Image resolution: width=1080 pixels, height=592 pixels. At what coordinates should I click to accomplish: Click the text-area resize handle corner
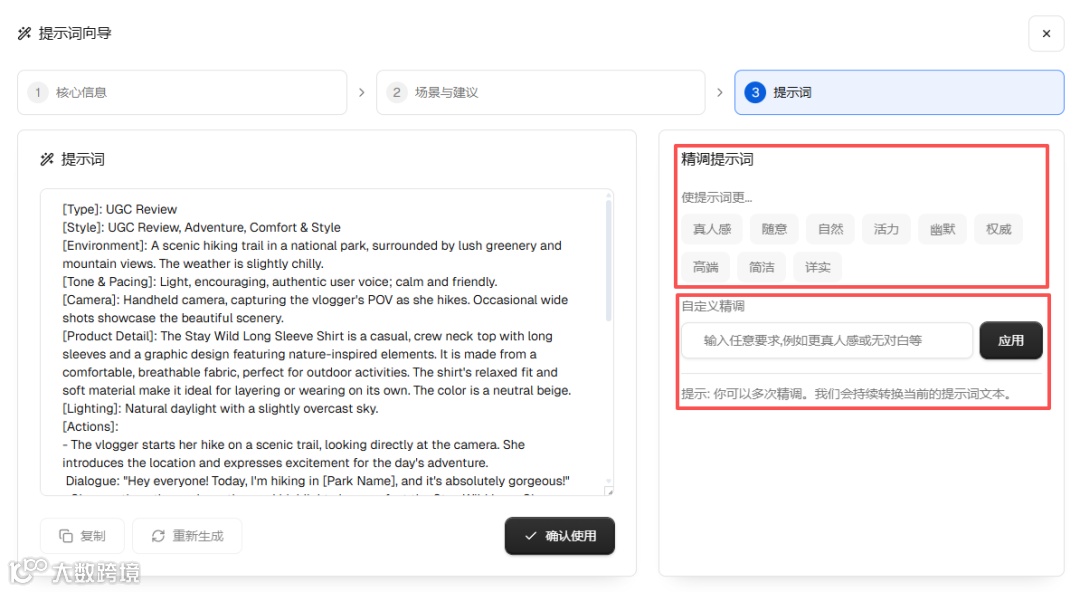pyautogui.click(x=608, y=491)
